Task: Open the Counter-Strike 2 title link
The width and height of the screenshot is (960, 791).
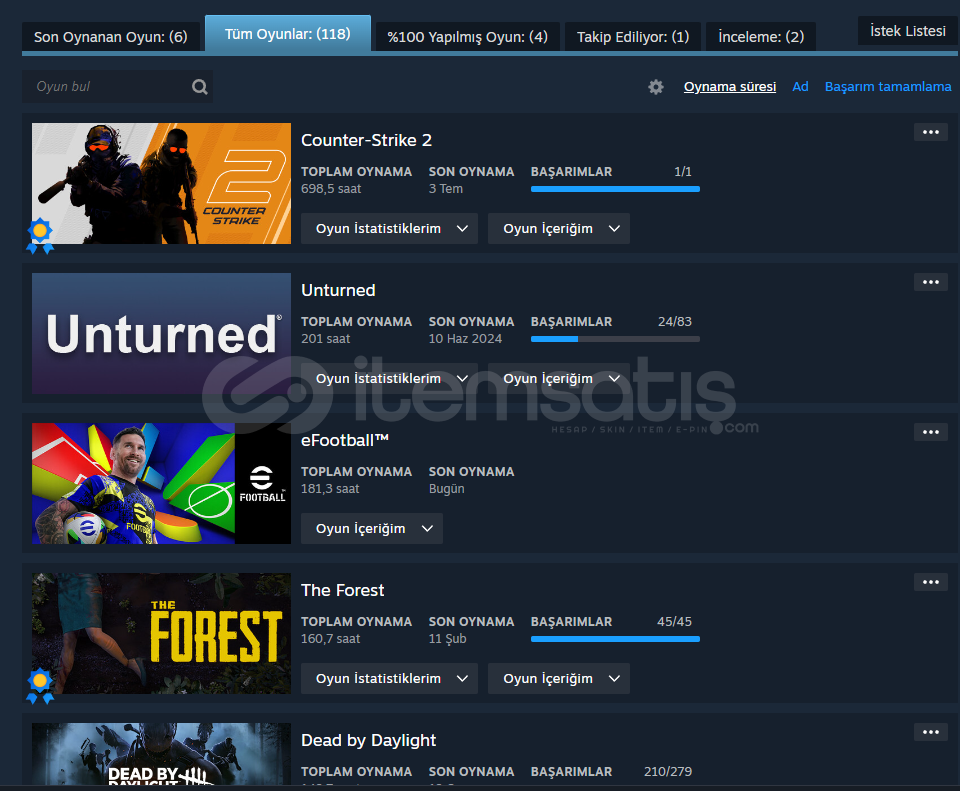Action: (x=366, y=140)
